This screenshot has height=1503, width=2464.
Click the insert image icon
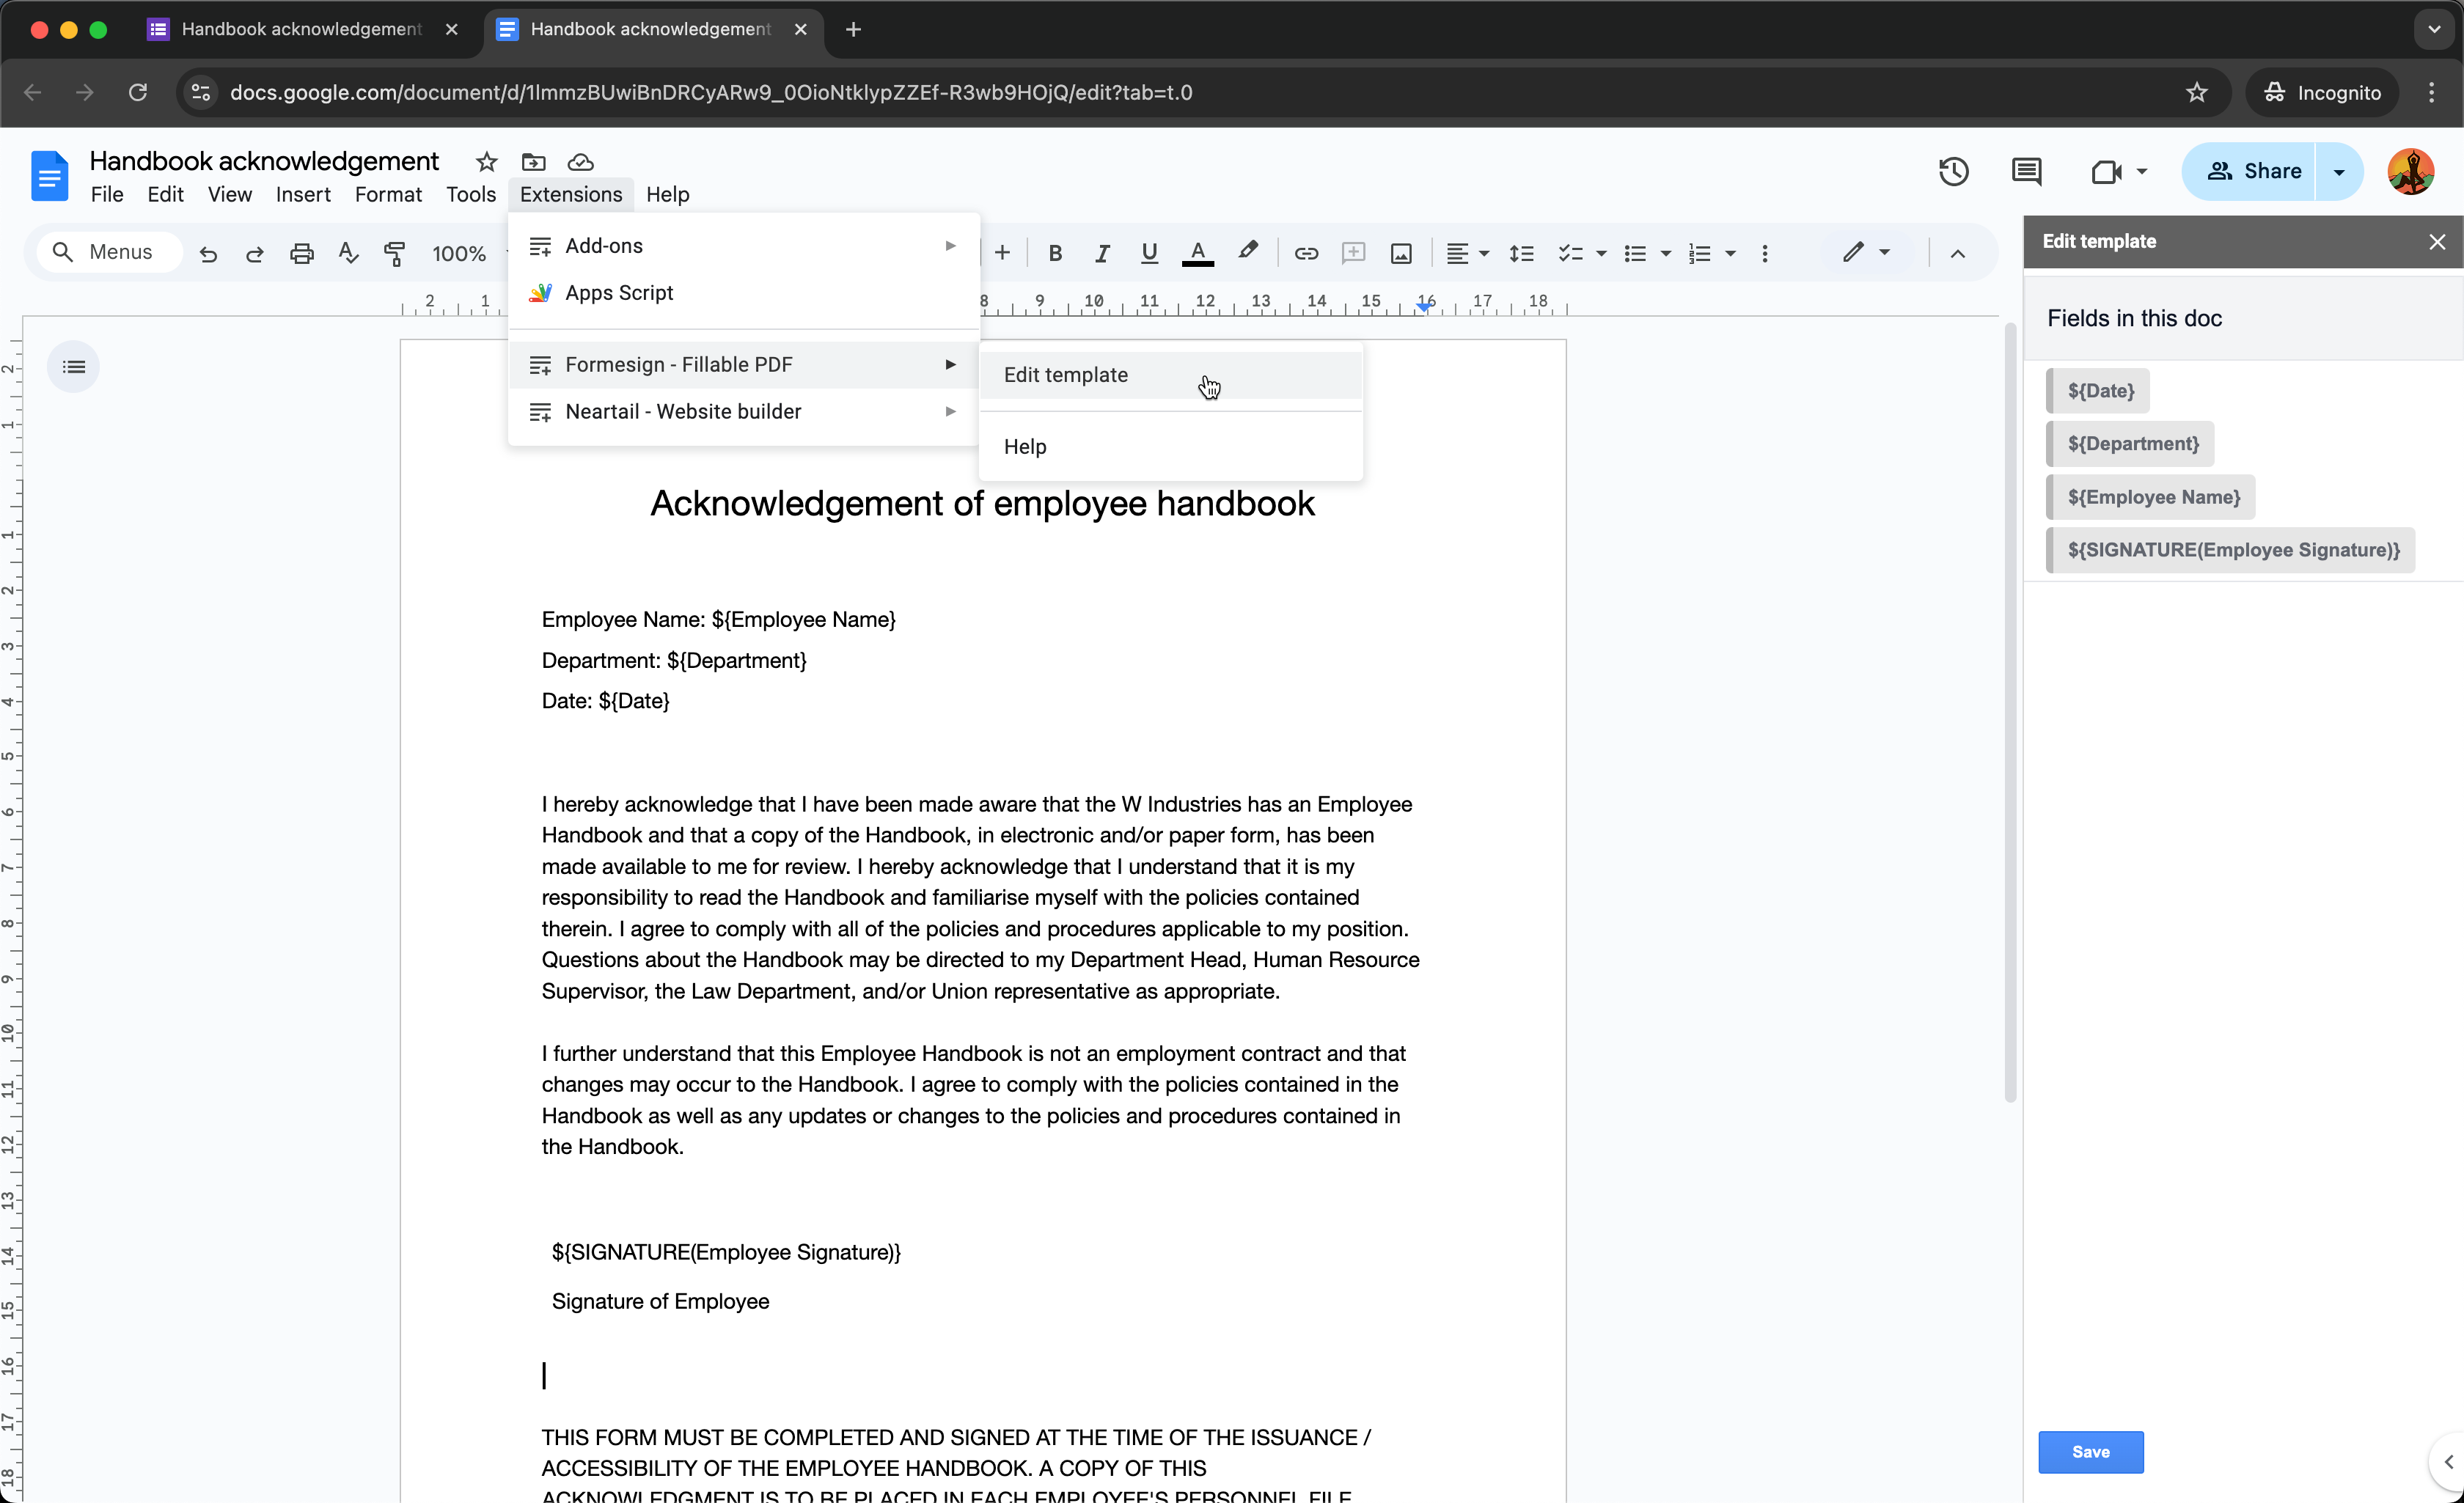click(x=1401, y=254)
